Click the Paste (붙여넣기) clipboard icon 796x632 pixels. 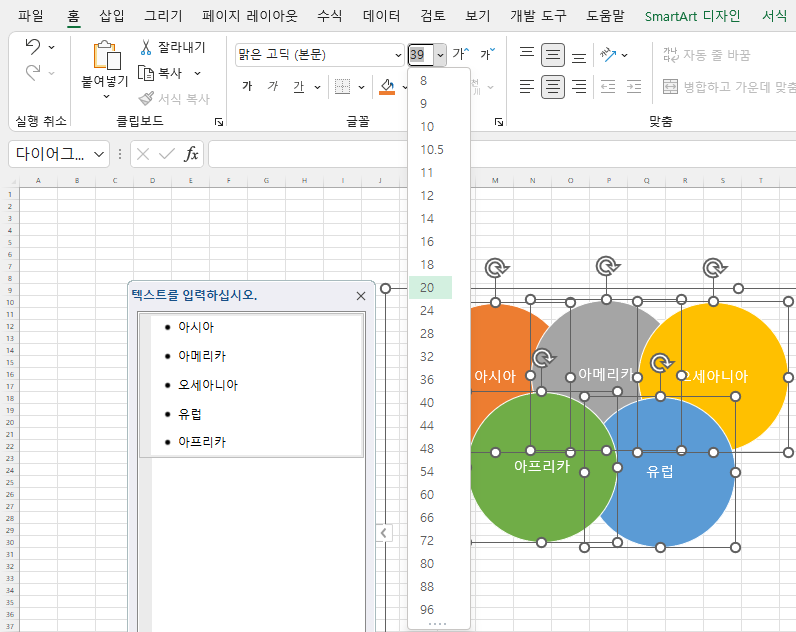[106, 55]
